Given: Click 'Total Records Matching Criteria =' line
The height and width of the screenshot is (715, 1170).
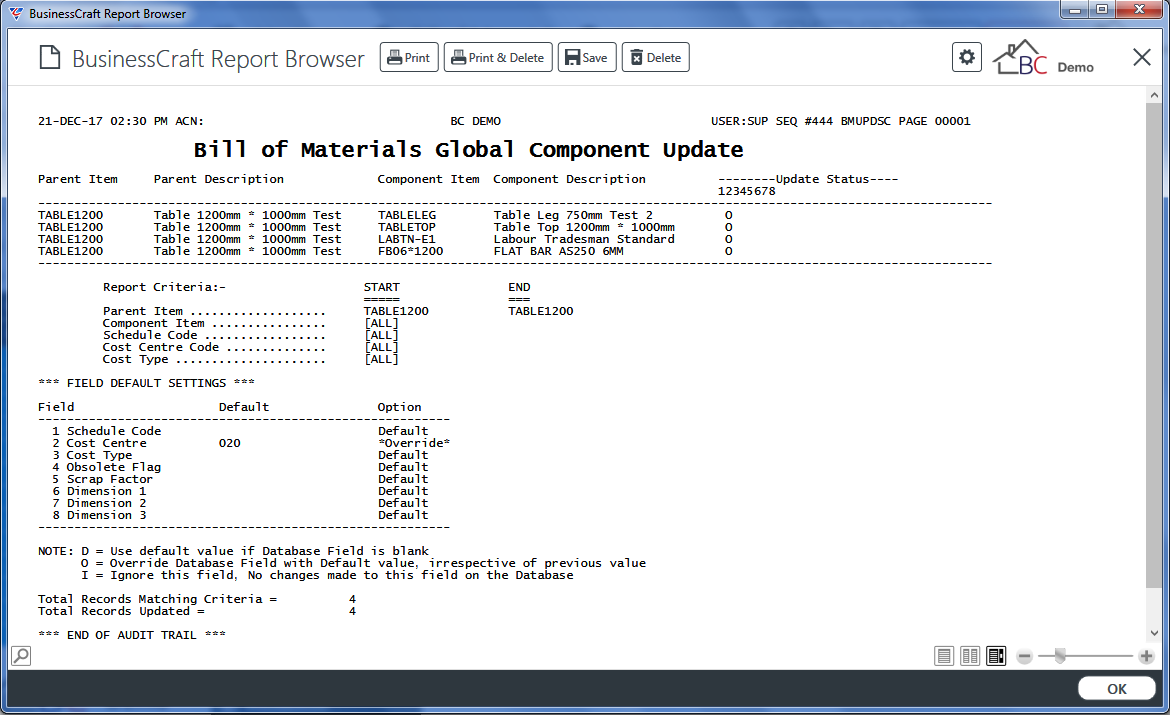Looking at the screenshot, I should (197, 599).
